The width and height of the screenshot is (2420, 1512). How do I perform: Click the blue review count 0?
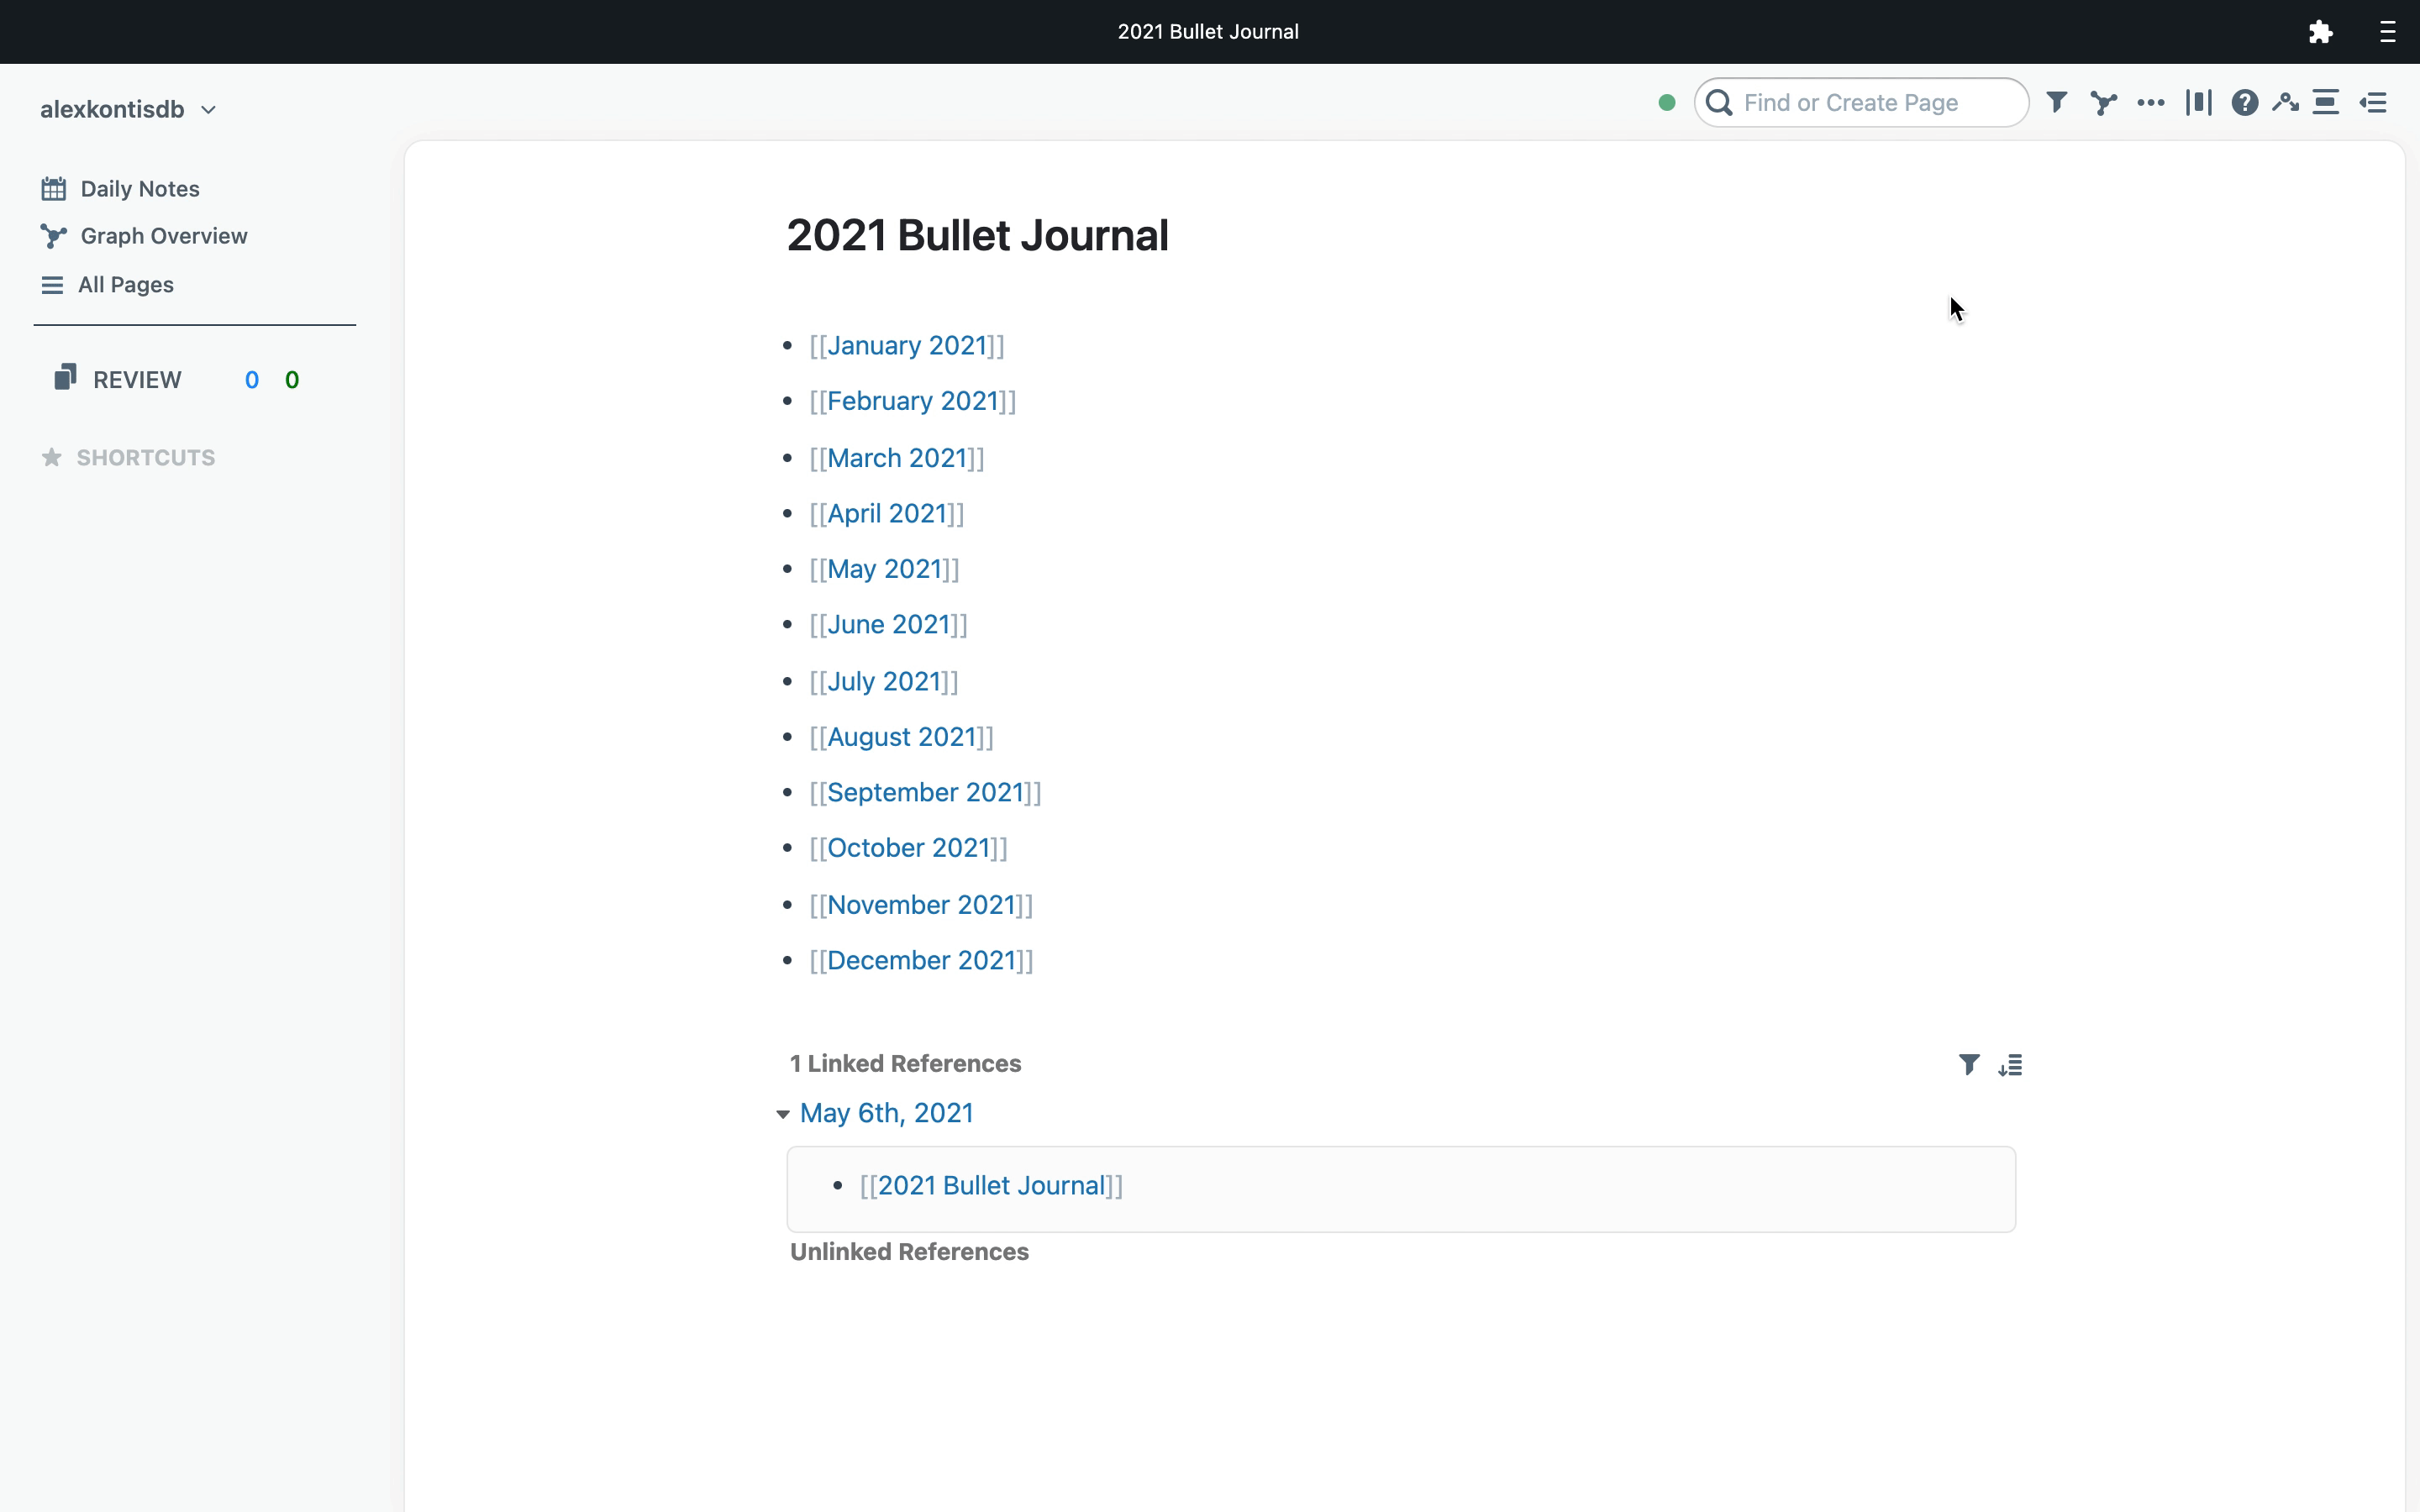[252, 380]
